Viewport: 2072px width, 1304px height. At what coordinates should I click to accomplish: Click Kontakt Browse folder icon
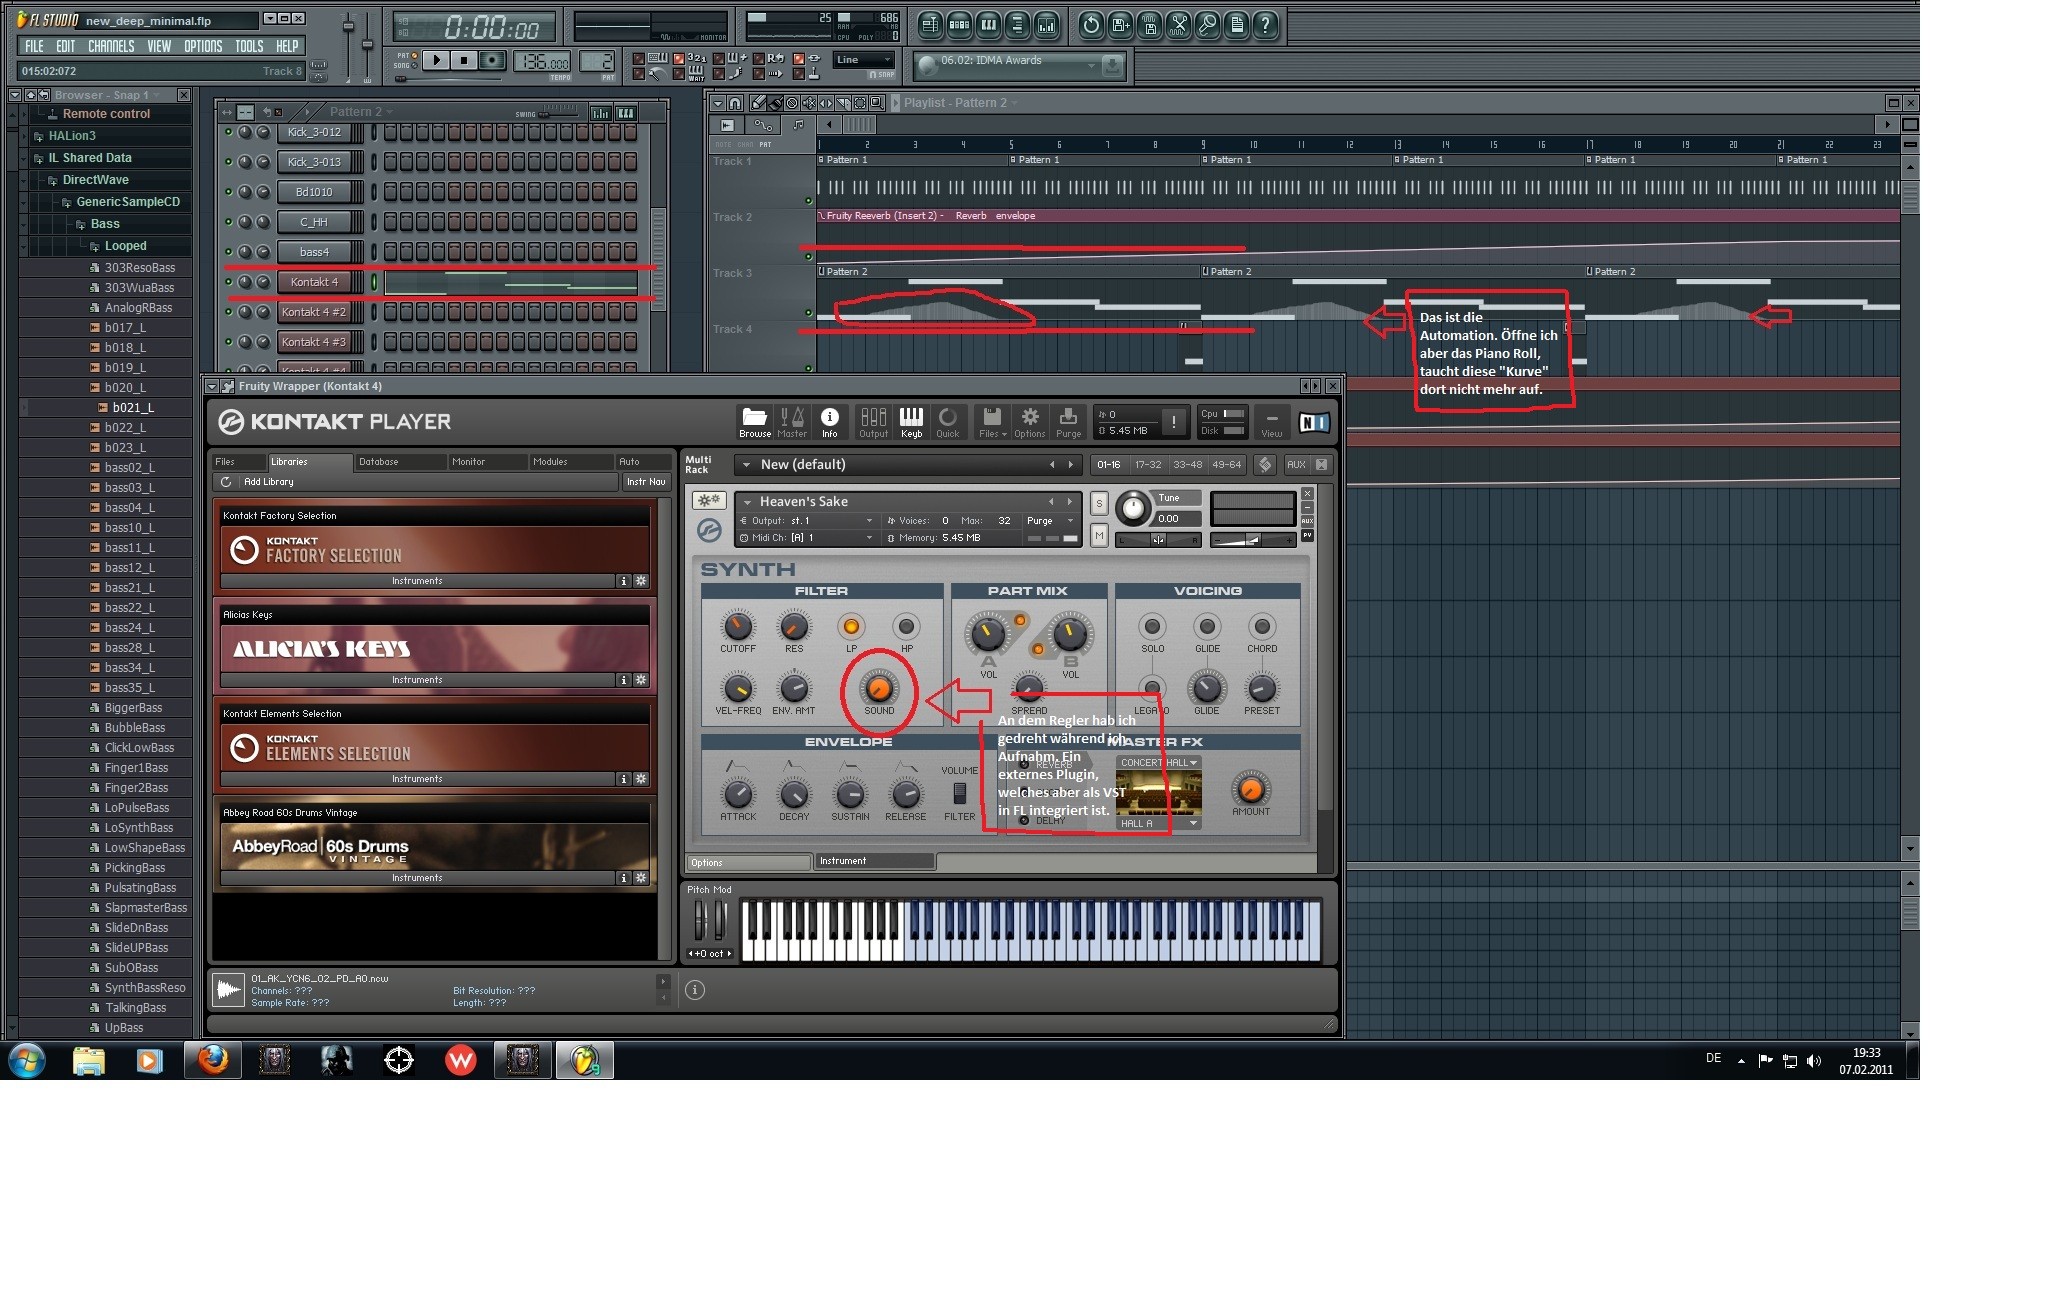754,418
